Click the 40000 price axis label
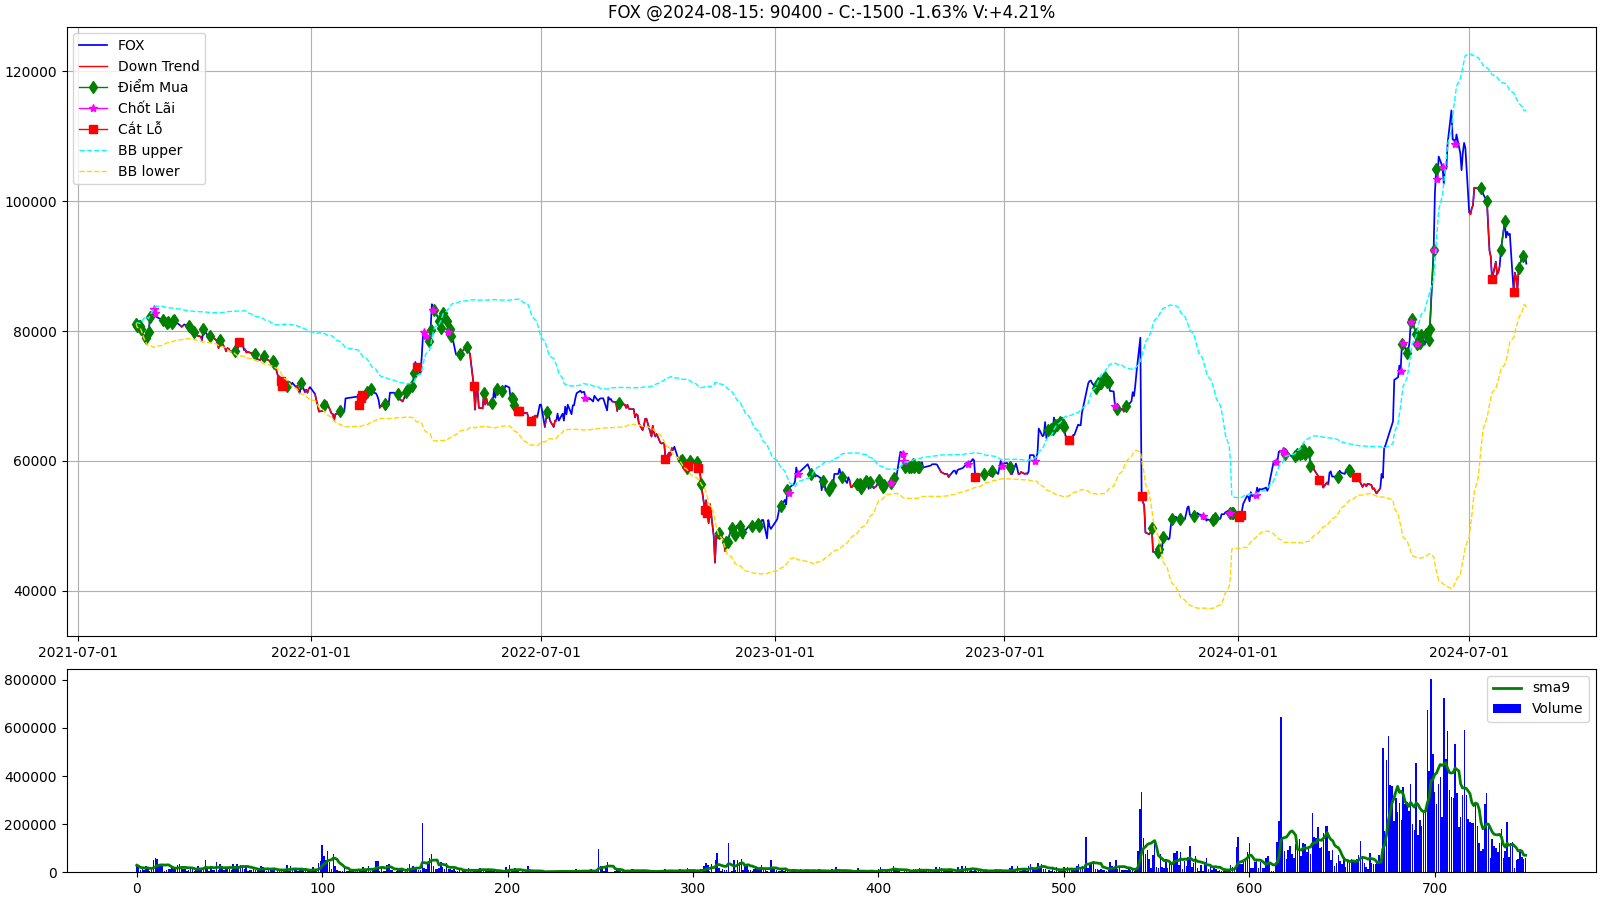Viewport: 1600px width, 900px height. (35, 592)
